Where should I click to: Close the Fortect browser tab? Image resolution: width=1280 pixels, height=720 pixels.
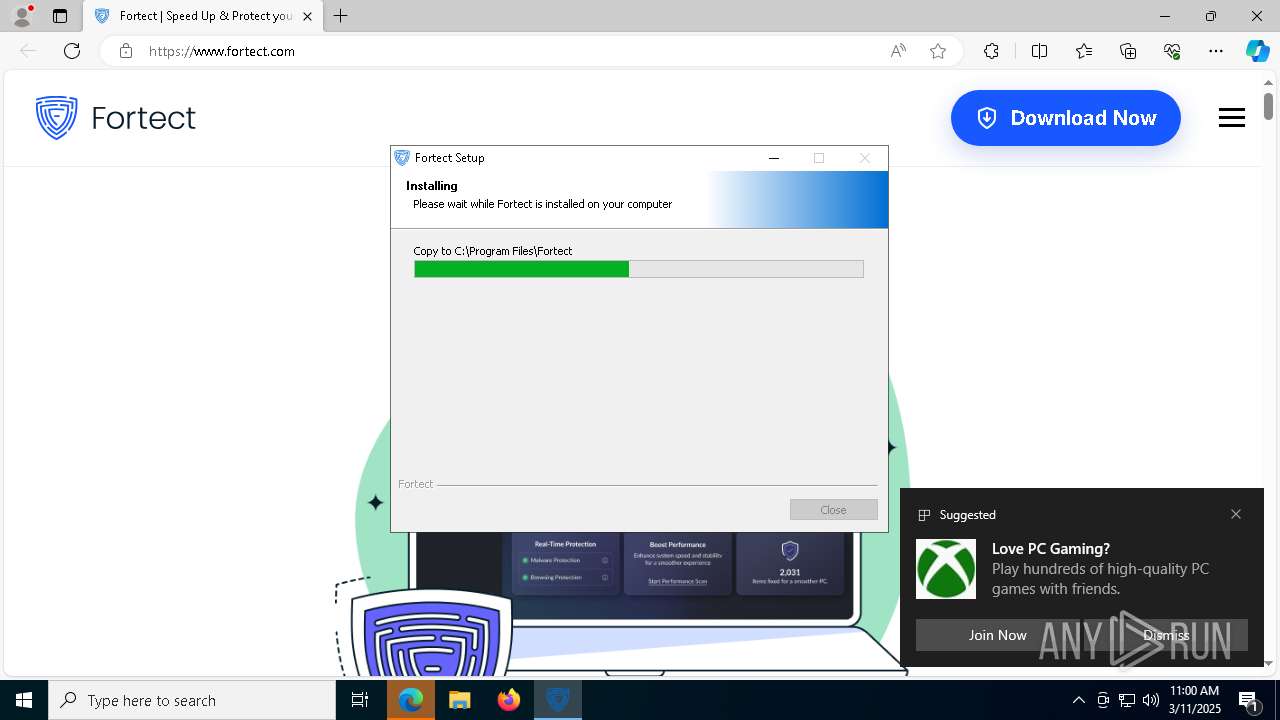pyautogui.click(x=308, y=16)
